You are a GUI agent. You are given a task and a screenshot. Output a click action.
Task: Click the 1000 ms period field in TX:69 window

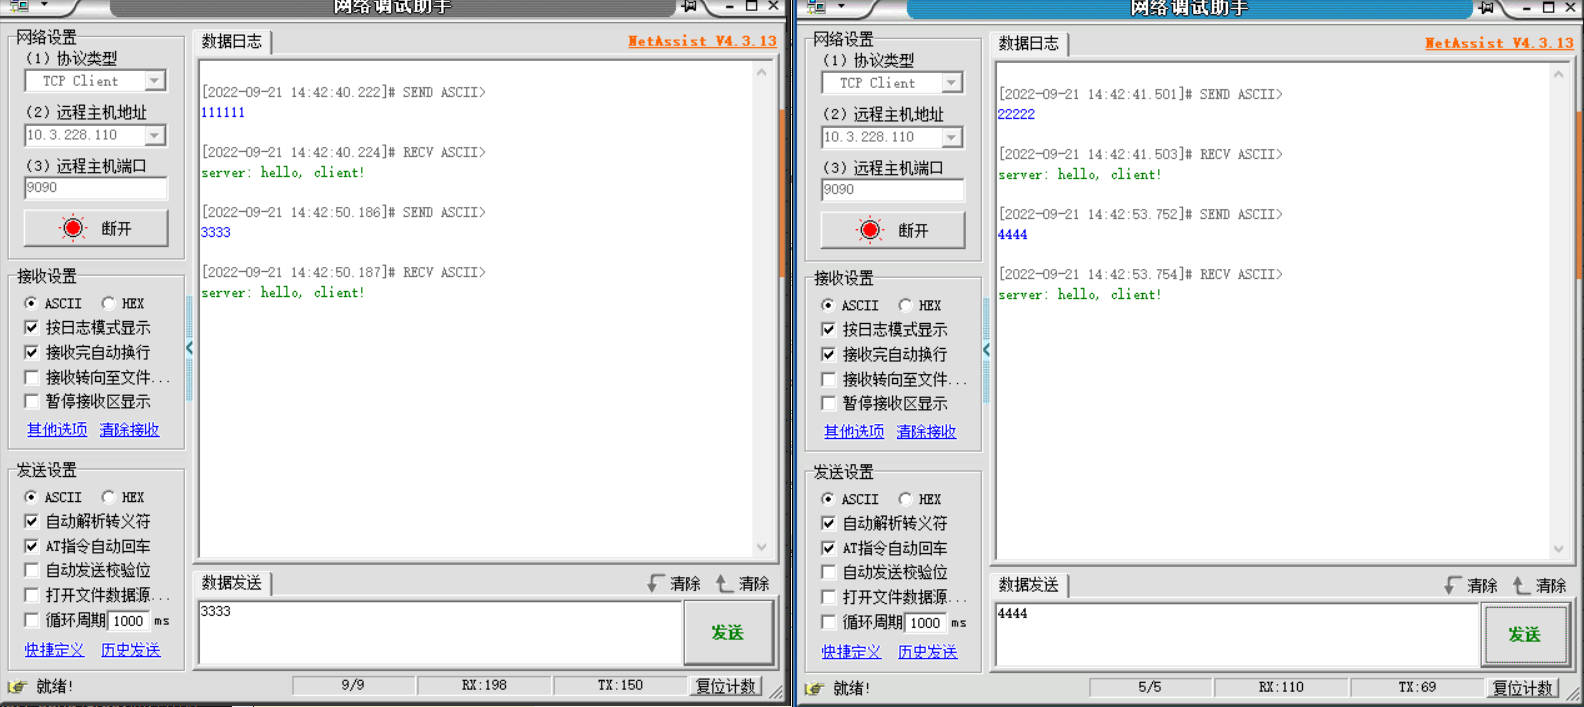pyautogui.click(x=926, y=622)
